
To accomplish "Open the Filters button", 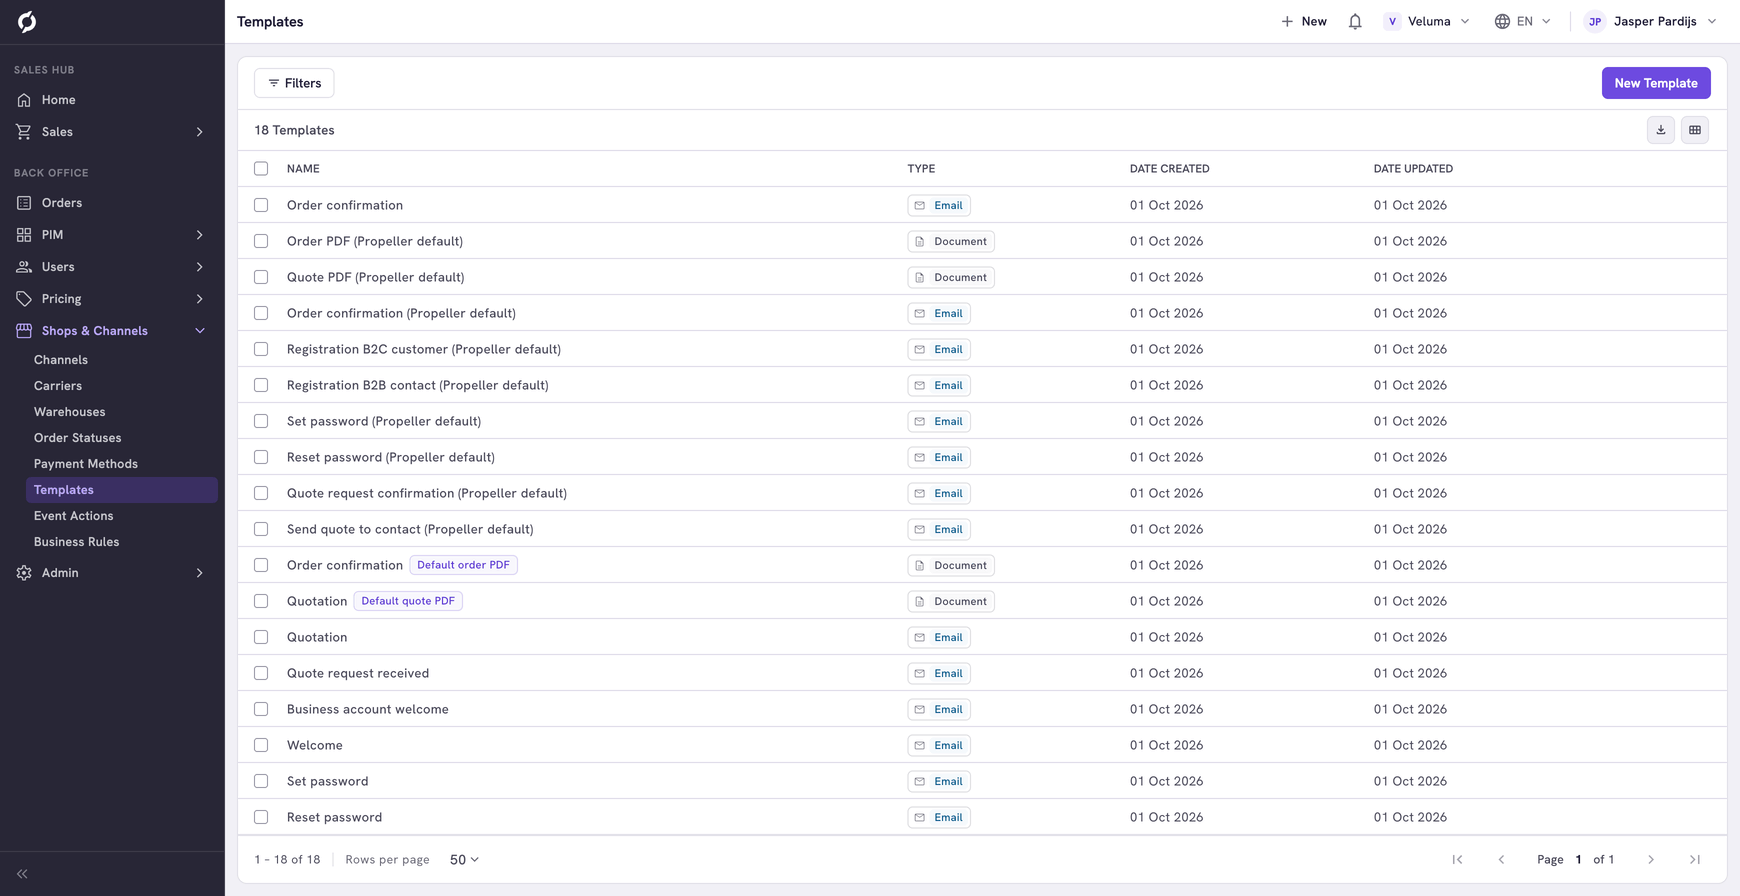I will [294, 83].
